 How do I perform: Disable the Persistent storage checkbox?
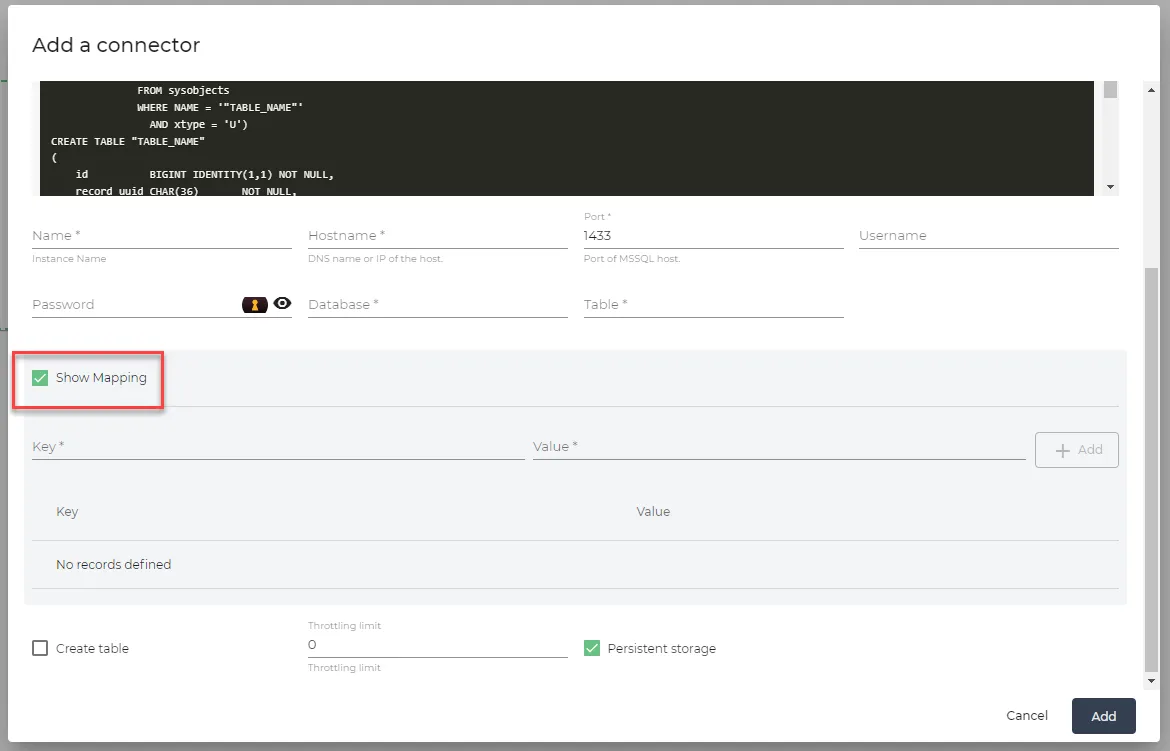click(592, 648)
